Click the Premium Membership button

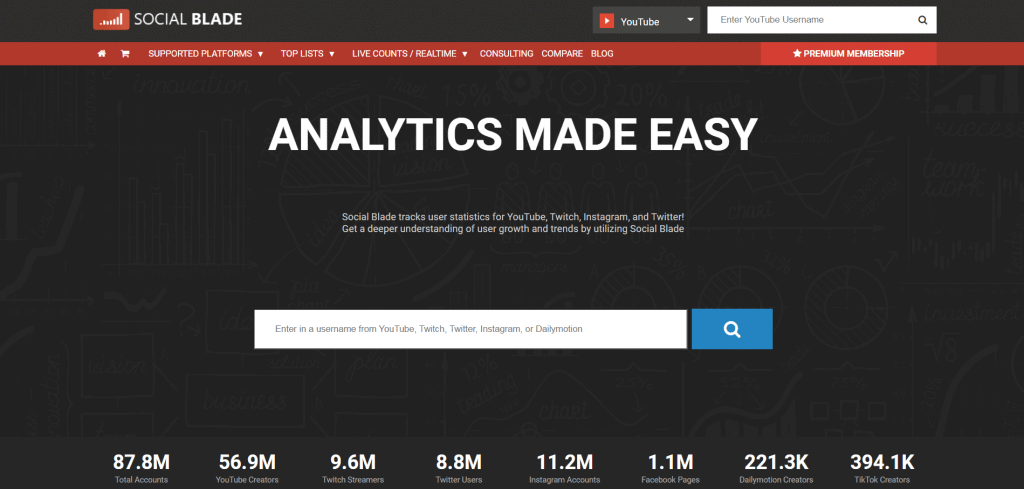point(848,54)
